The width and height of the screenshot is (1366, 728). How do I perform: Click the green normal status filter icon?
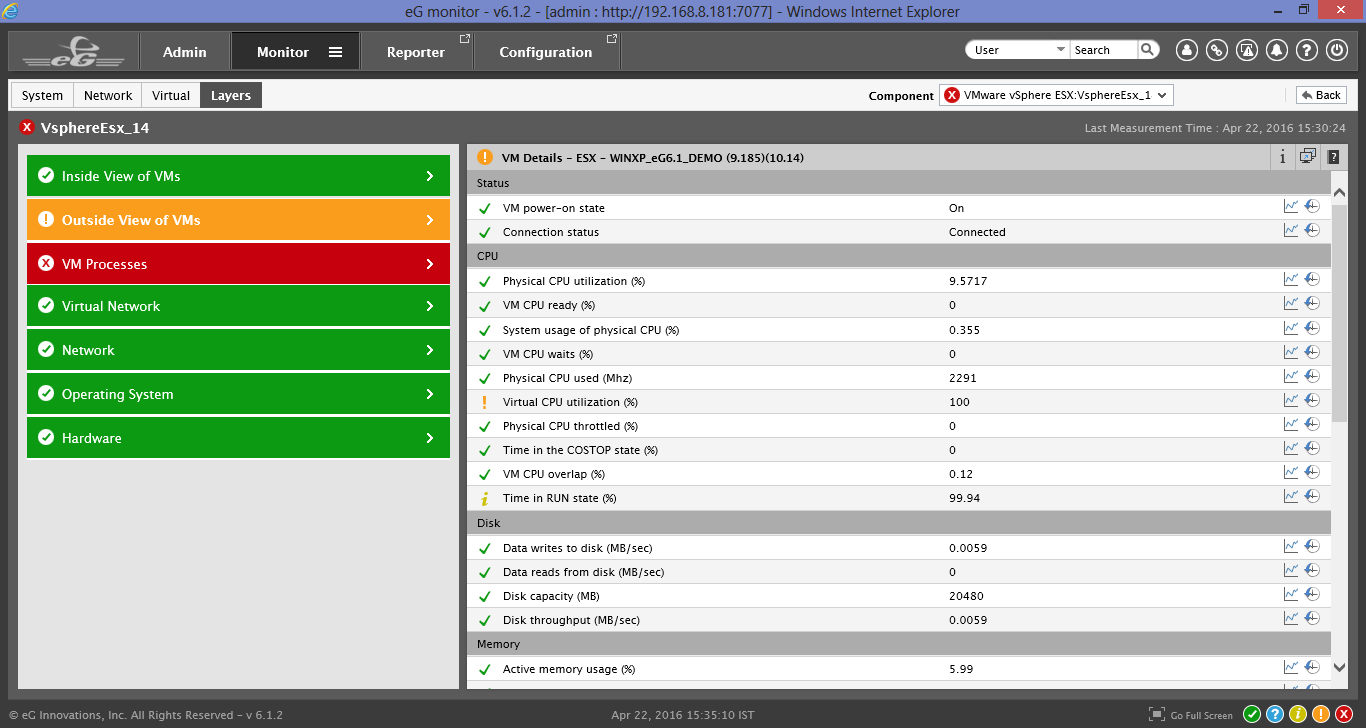point(1252,714)
